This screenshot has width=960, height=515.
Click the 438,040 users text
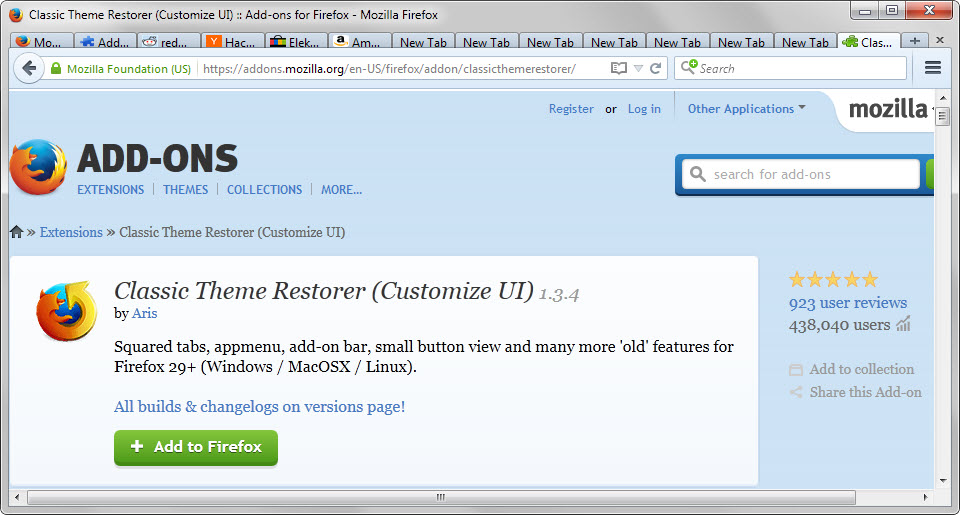(839, 325)
